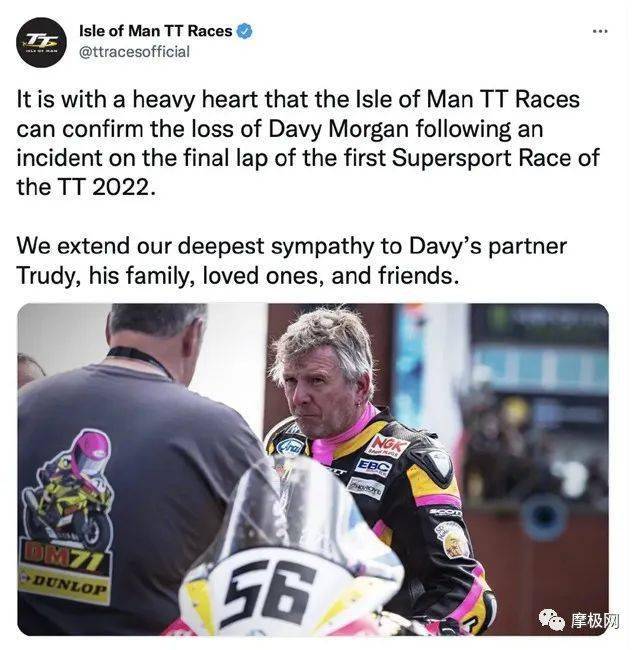The height and width of the screenshot is (650, 640).
Task: Visit the Isle of Man TT Races account name
Action: [x=155, y=31]
